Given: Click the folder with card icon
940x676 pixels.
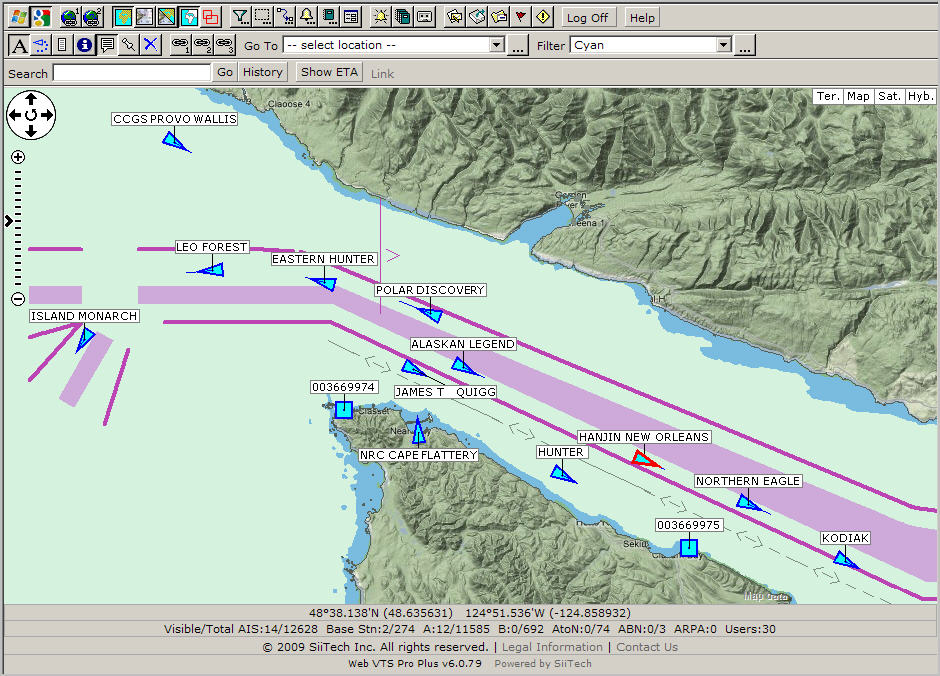Looking at the screenshot, I should click(499, 17).
